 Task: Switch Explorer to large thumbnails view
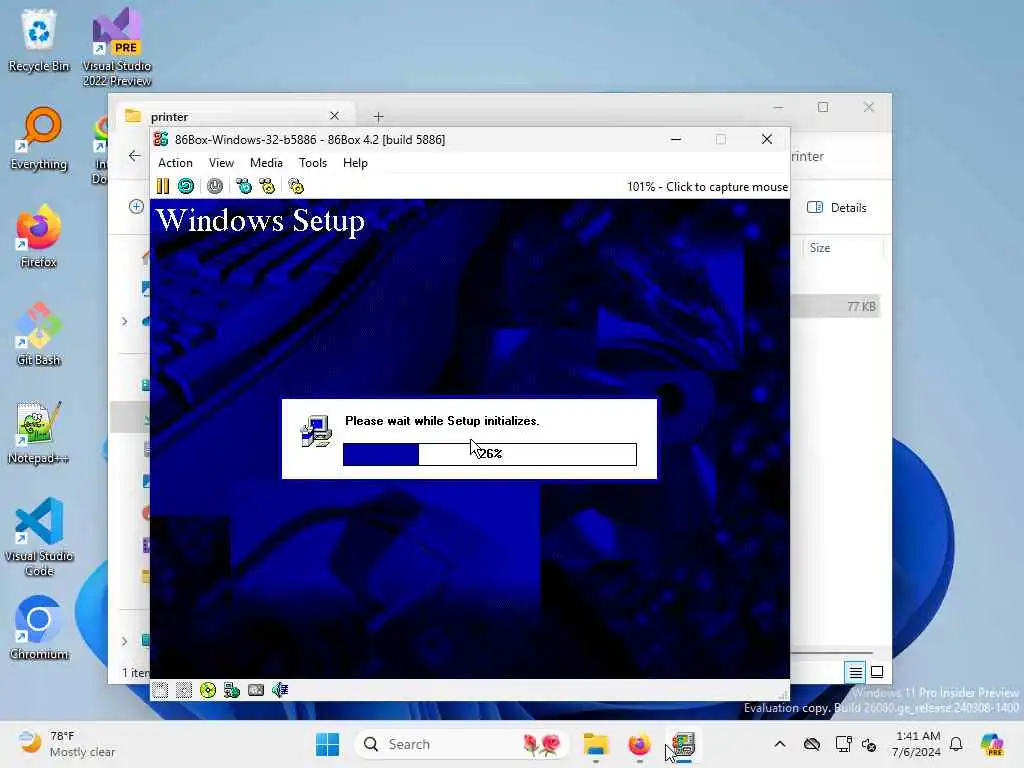tap(877, 672)
